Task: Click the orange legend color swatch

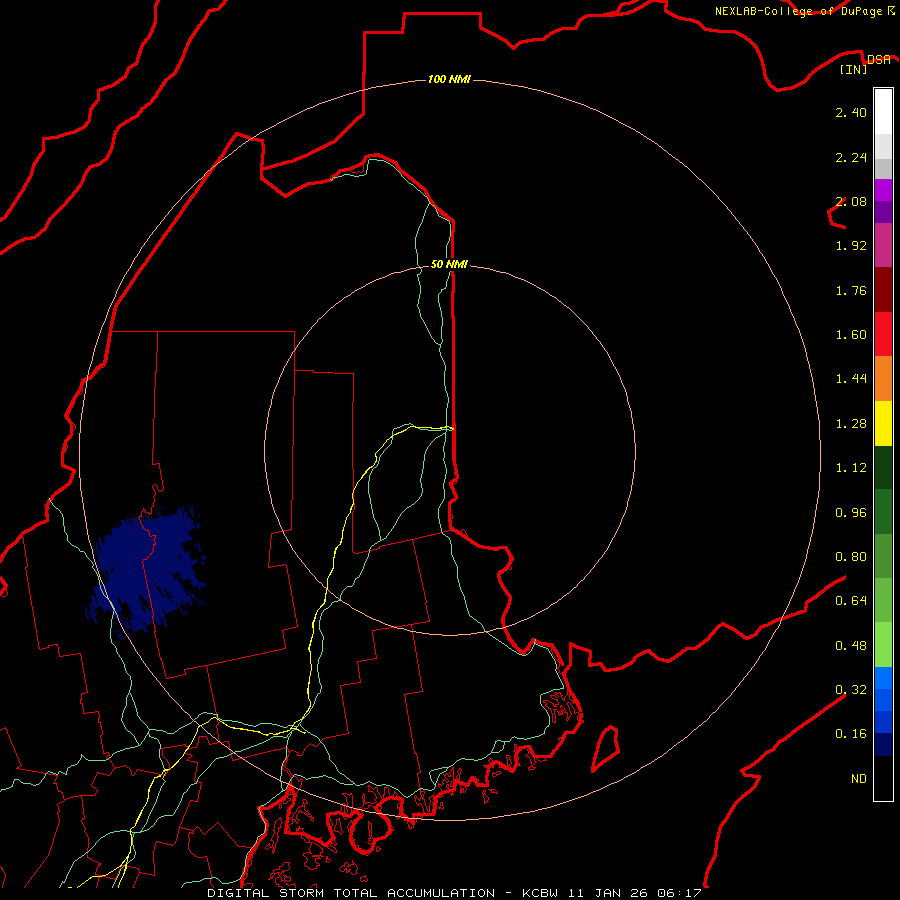Action: click(x=883, y=379)
